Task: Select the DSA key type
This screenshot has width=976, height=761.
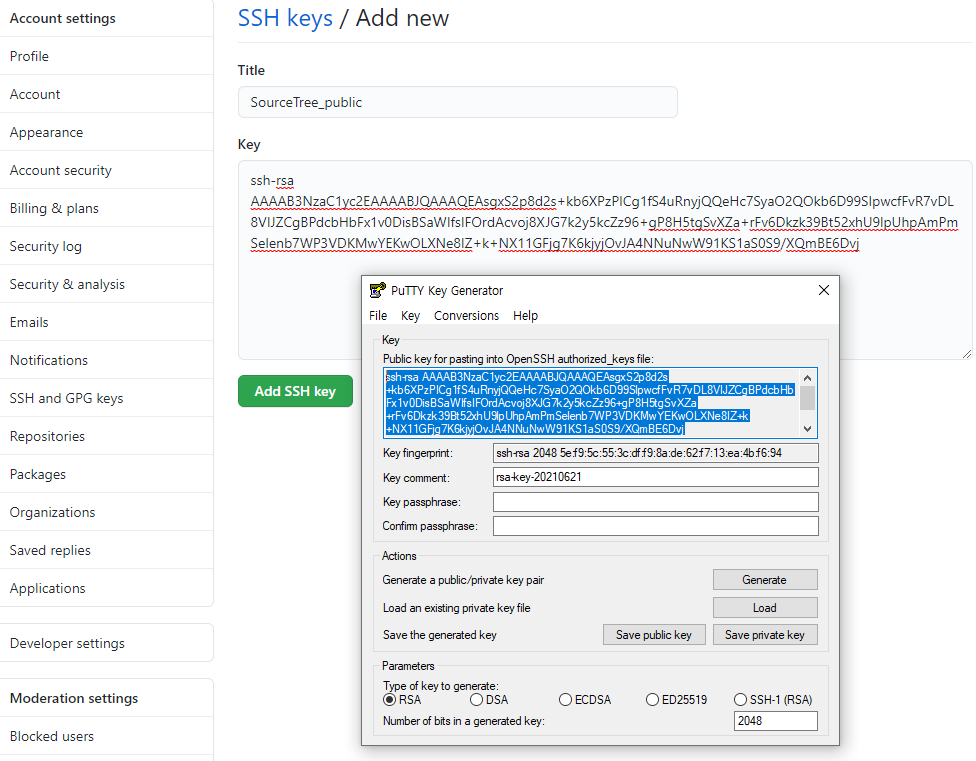Action: click(x=489, y=700)
